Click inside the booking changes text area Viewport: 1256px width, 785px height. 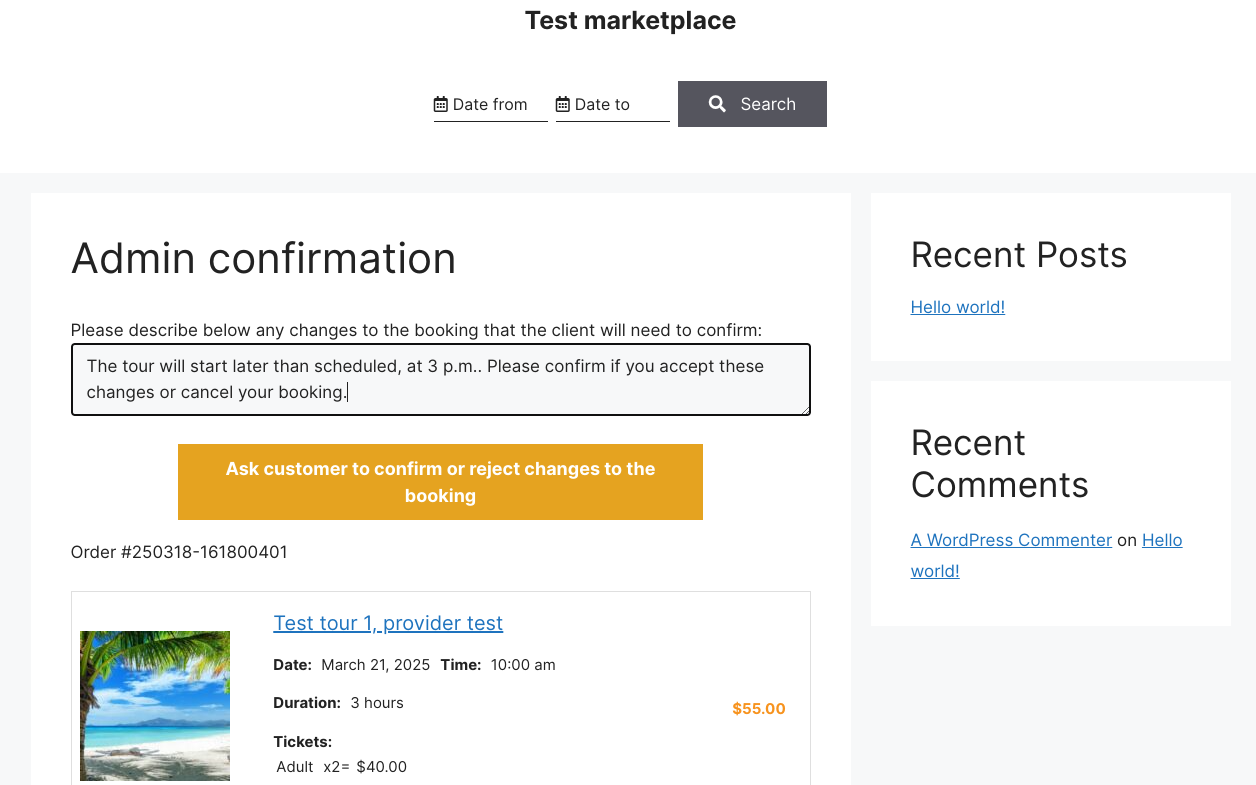[441, 379]
